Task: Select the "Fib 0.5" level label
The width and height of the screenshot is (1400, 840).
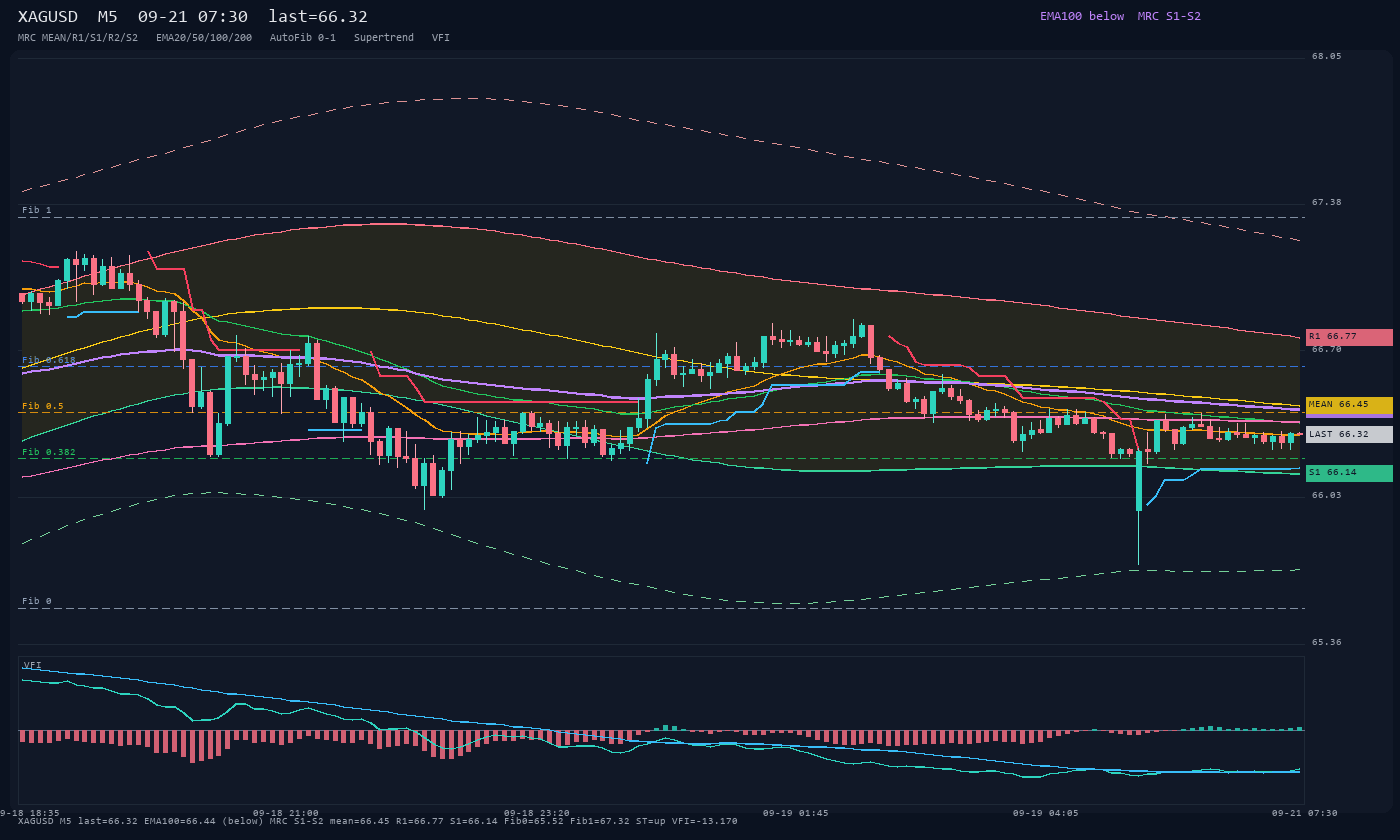Action: click(43, 406)
